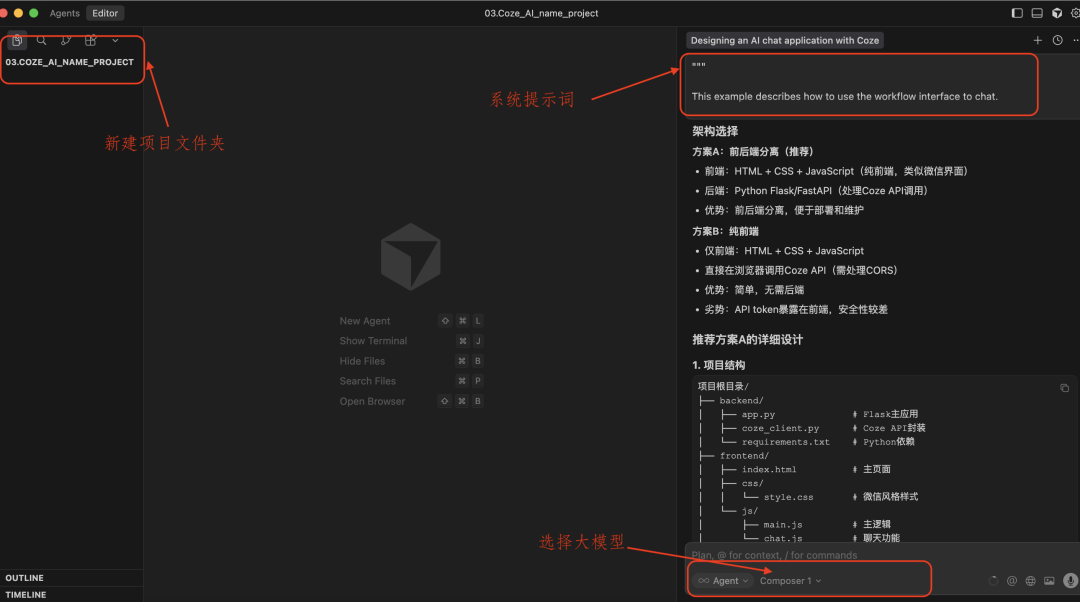Click the Search Files shortcut row
The height and width of the screenshot is (602, 1080).
click(411, 381)
